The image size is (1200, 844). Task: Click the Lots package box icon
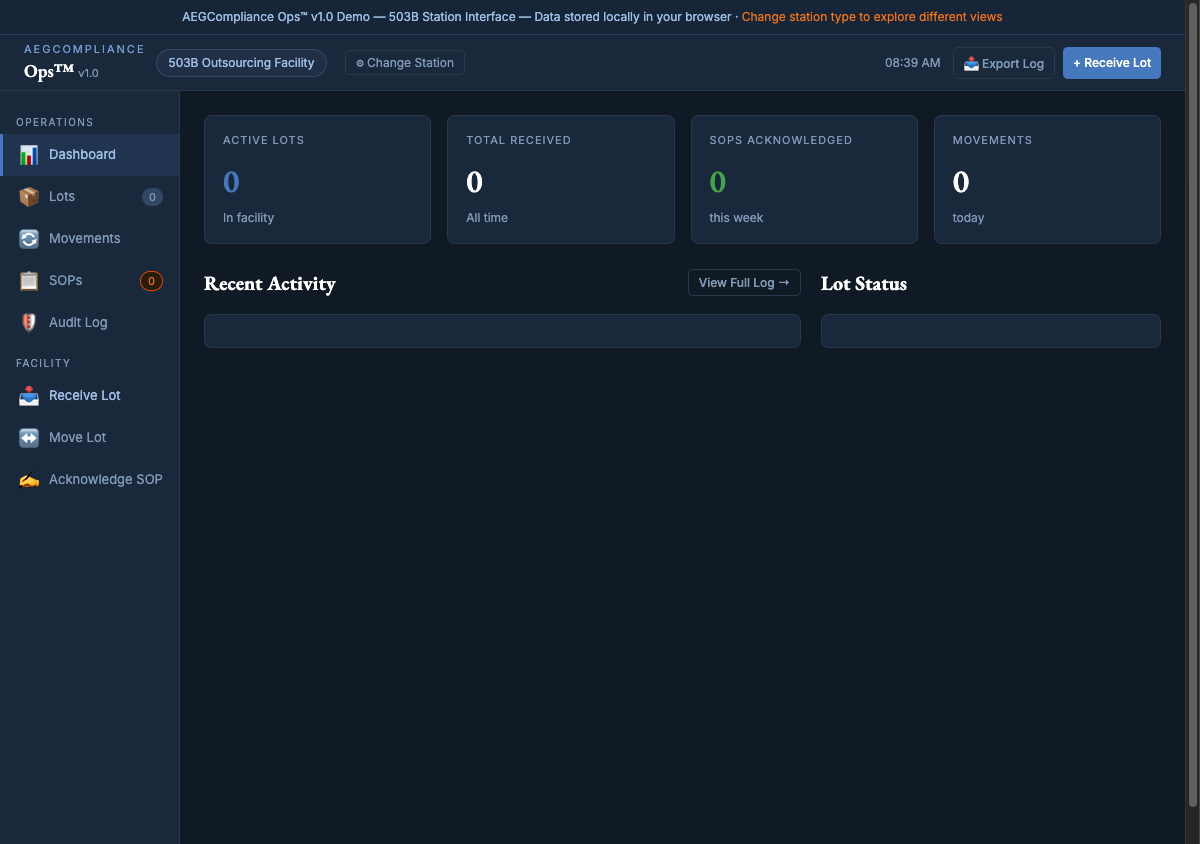[29, 197]
